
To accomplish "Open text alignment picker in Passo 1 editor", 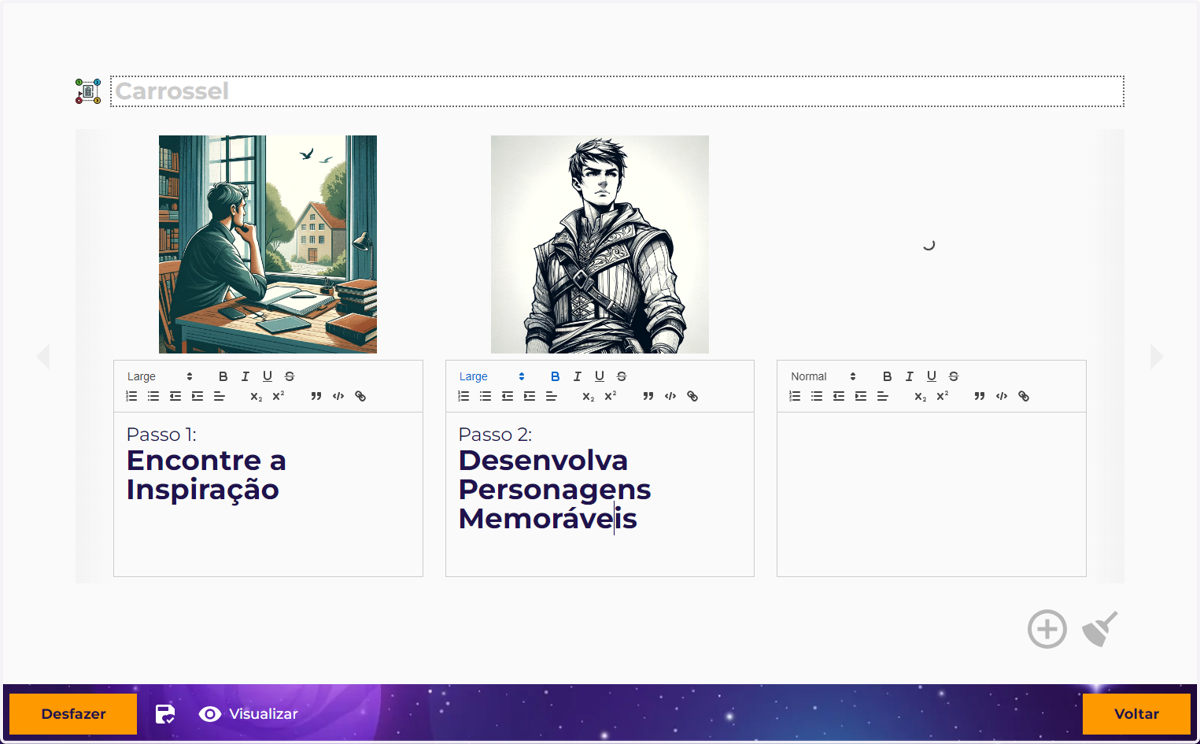I will click(219, 397).
